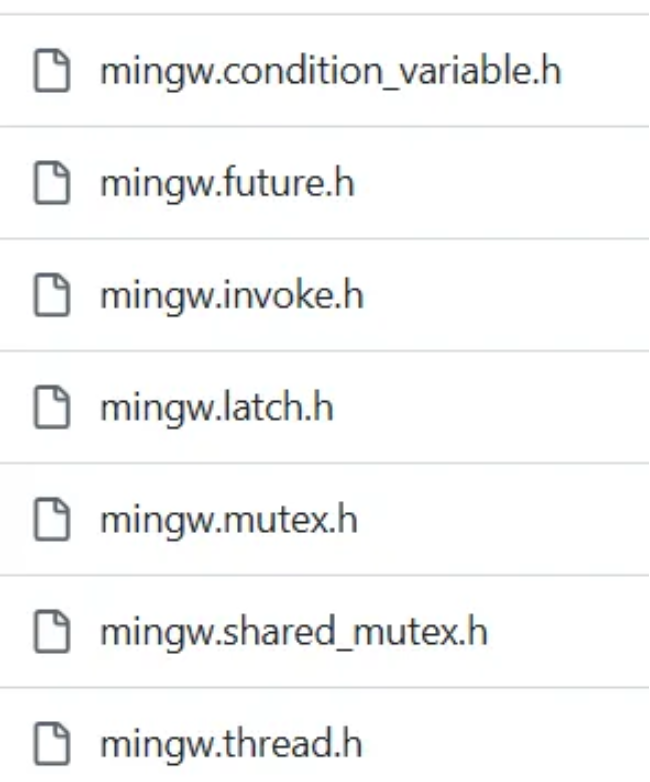Screen dimensions: 650x782
Task: Open the mingw.shared_mutex.h file link
Action: 294,632
